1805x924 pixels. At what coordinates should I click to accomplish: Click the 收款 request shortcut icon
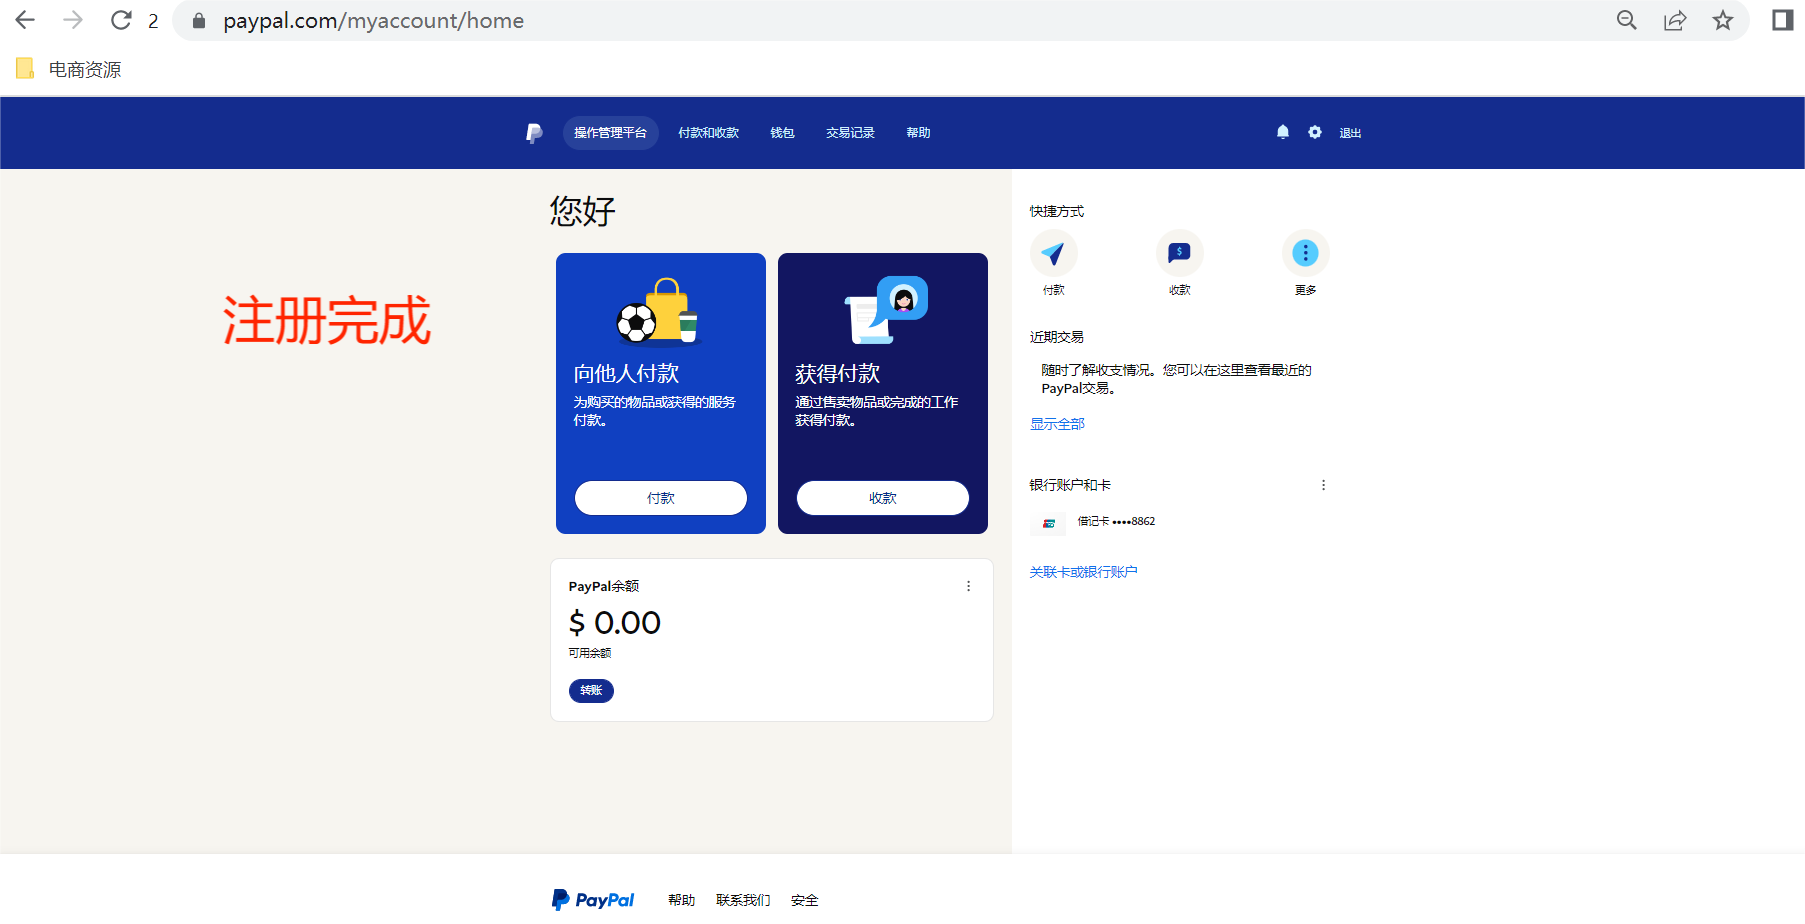[x=1180, y=253]
